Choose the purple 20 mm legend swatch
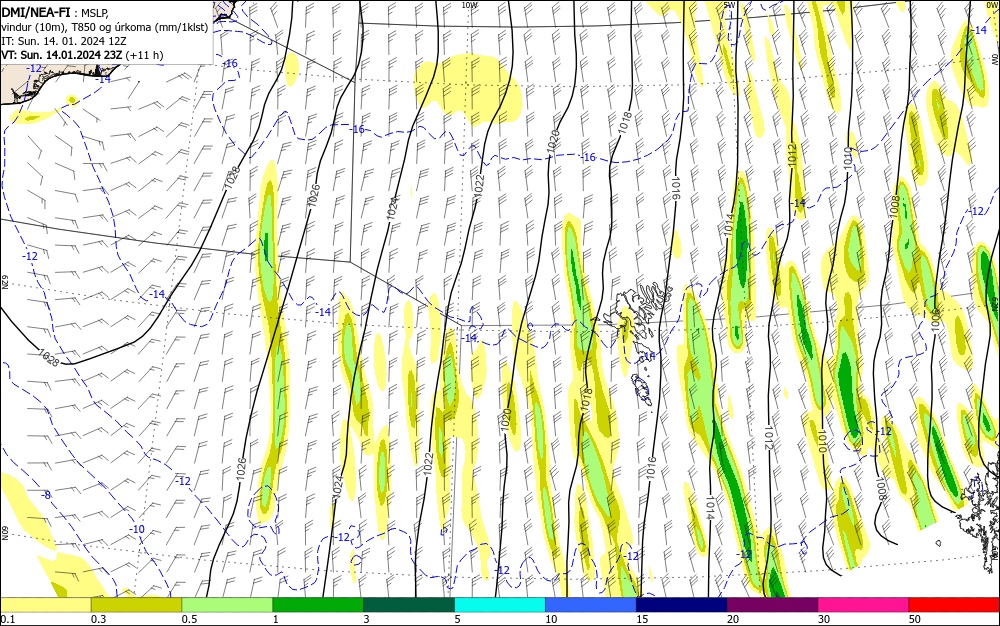 click(x=772, y=604)
